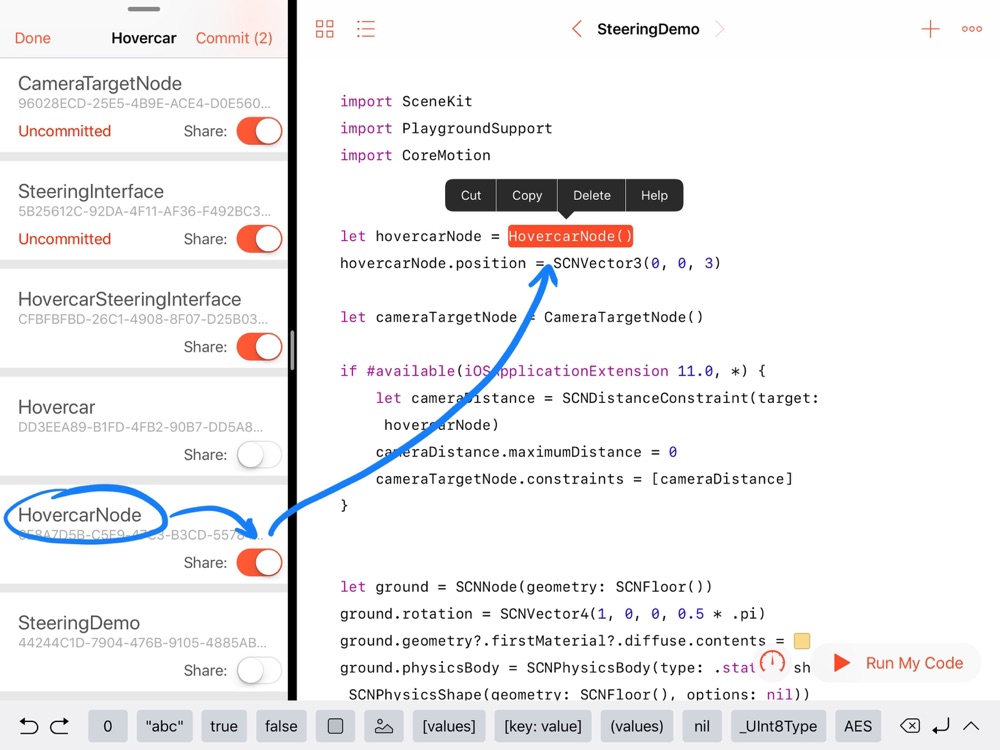1000x750 pixels.
Task: Select the highlighted HovercarNode() token
Action: point(570,236)
